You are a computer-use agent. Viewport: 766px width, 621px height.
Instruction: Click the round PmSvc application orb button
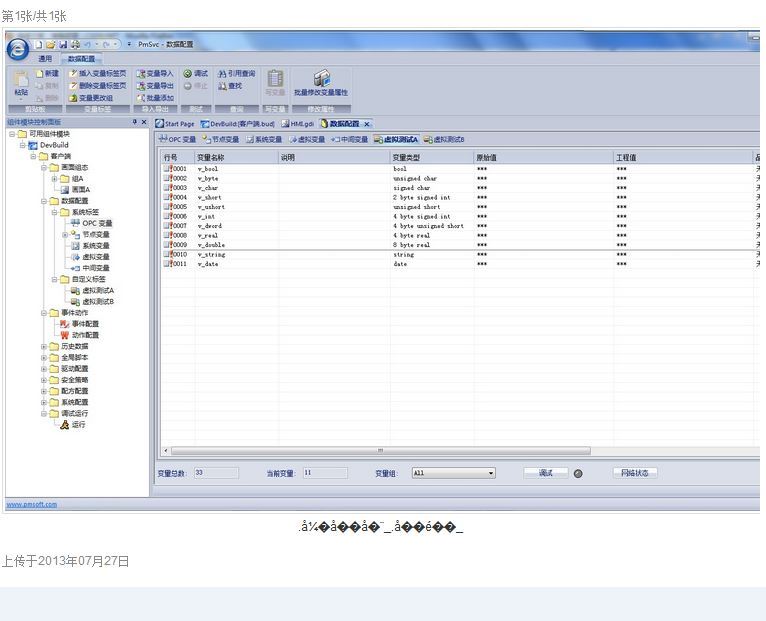[18, 49]
